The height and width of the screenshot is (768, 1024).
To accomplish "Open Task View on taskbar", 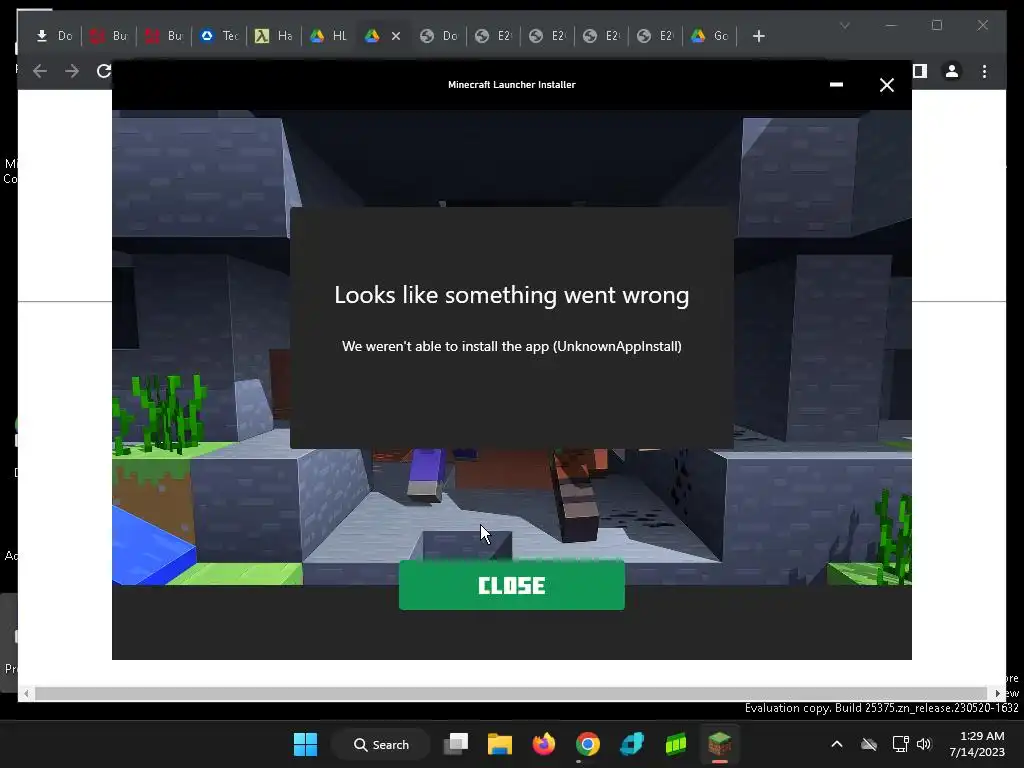I will tap(456, 744).
